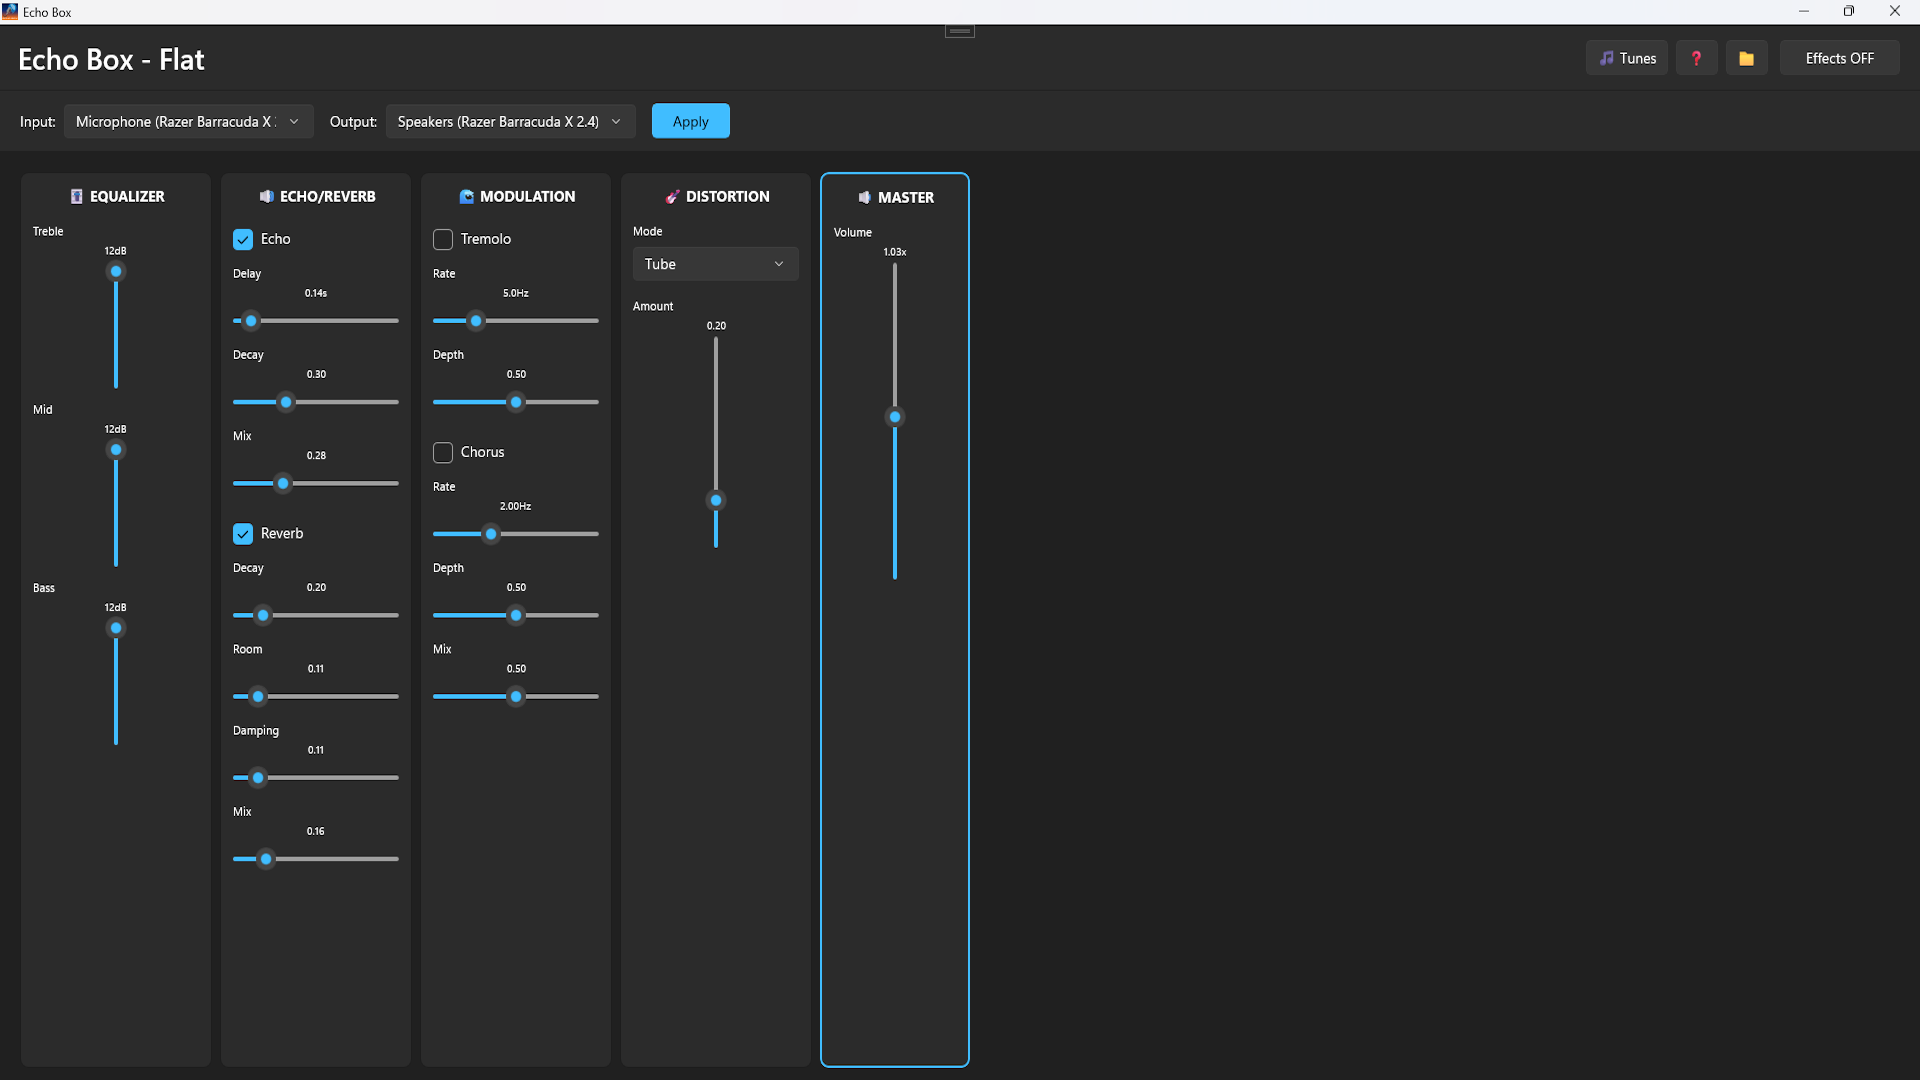Click the top center drag handle bar

[x=960, y=31]
